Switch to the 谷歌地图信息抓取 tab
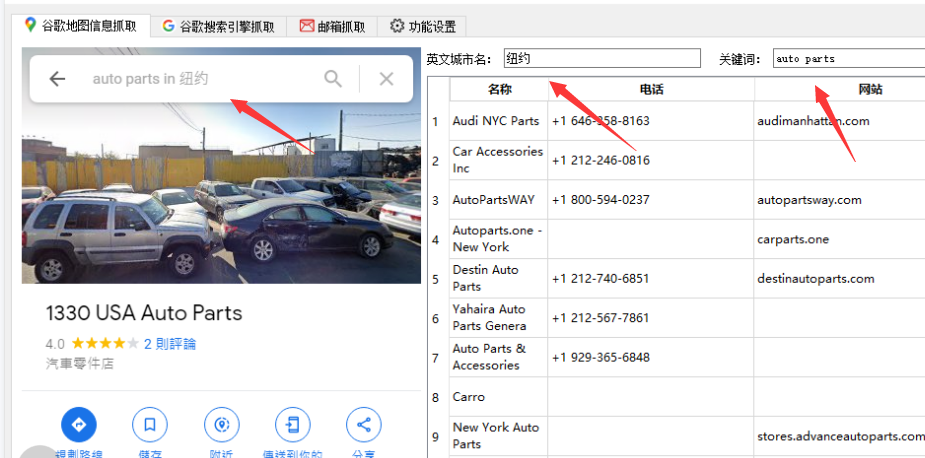Screen dimensions: 925x458 [81, 26]
